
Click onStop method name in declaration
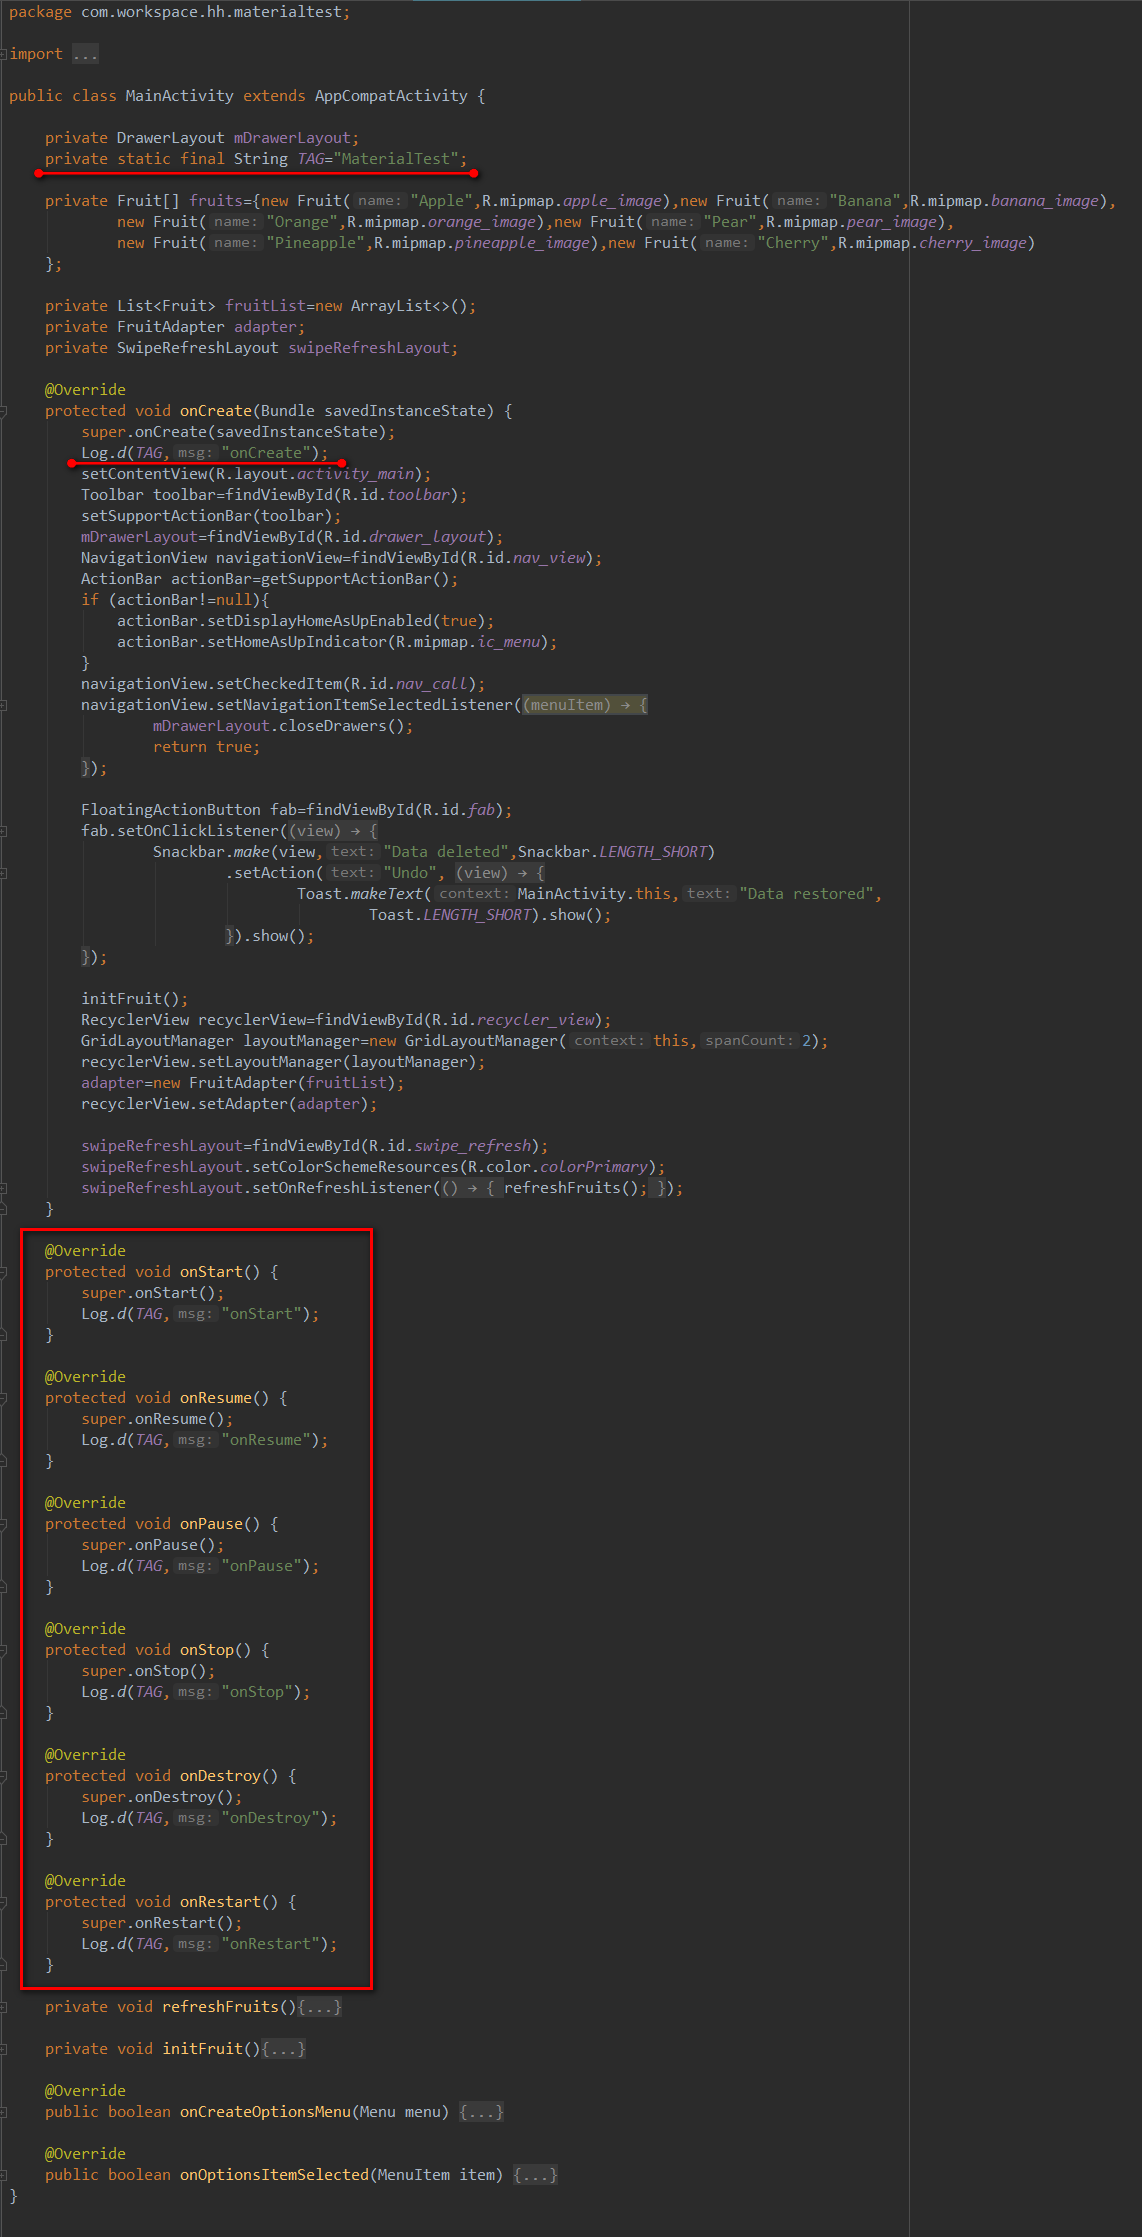[x=207, y=1650]
